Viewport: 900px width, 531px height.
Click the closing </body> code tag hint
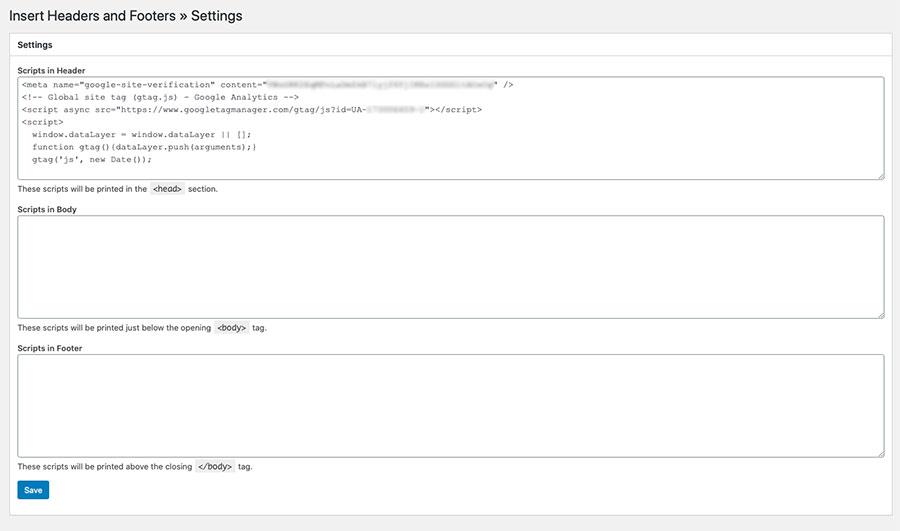215,466
